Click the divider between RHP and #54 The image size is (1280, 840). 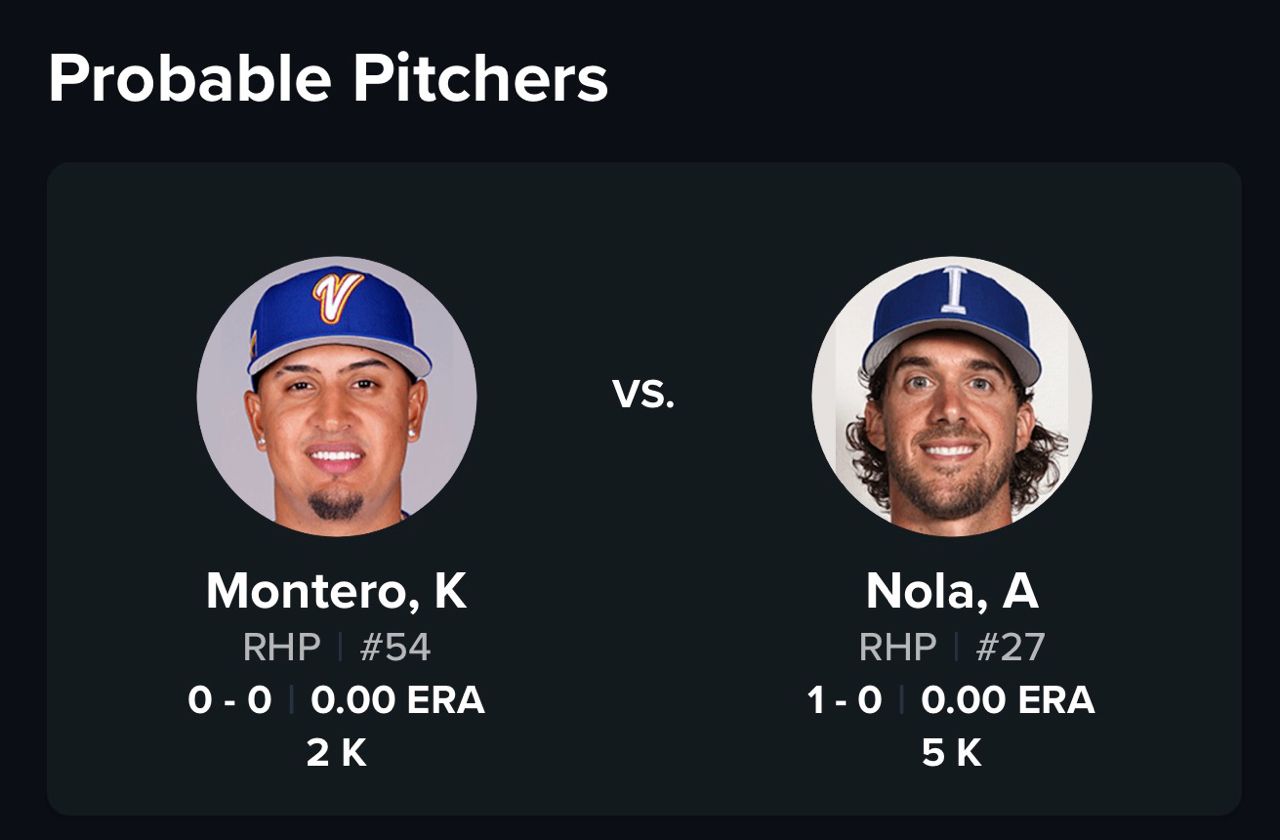tap(340, 648)
